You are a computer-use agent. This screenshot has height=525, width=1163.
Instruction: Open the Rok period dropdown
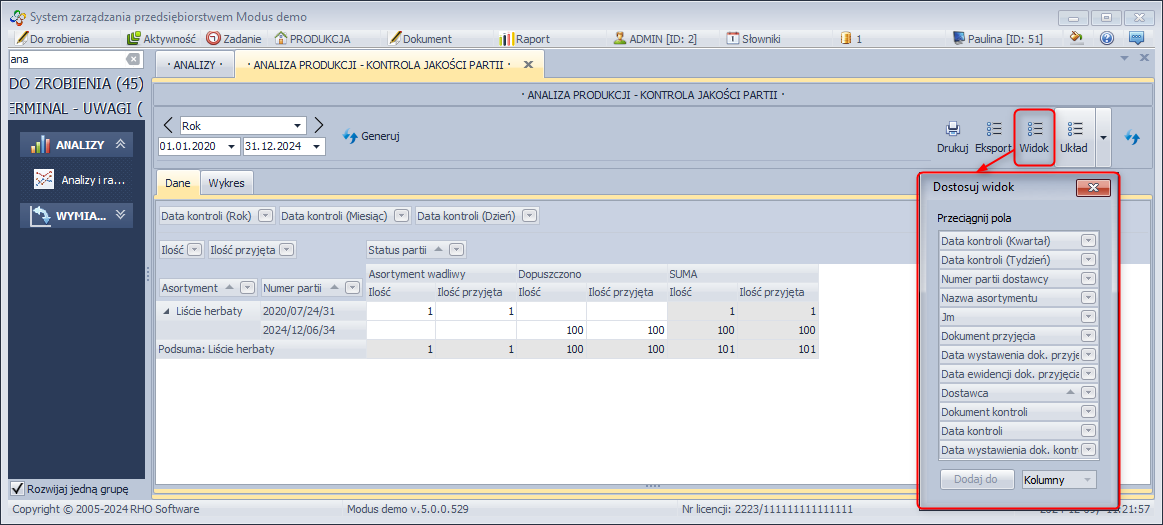point(298,126)
